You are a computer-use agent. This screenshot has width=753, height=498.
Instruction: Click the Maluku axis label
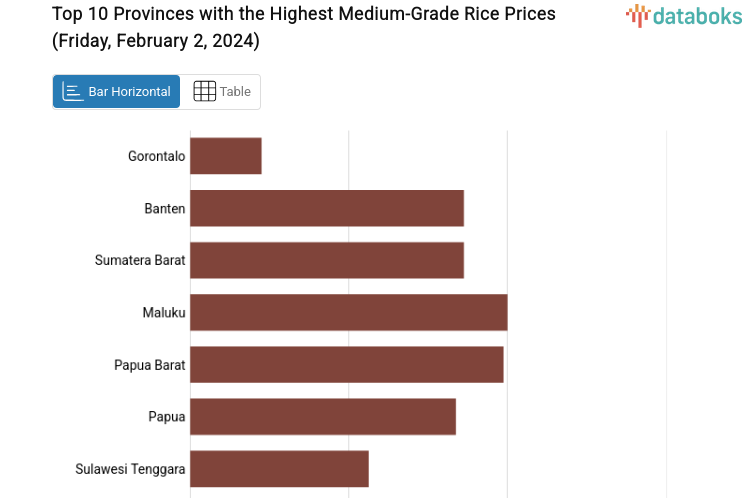click(164, 313)
